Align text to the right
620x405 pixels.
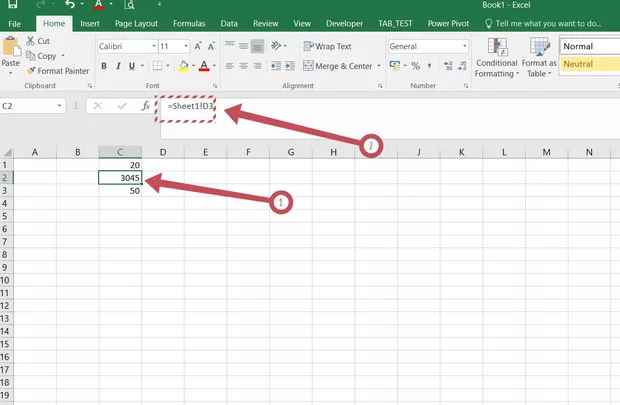(257, 66)
